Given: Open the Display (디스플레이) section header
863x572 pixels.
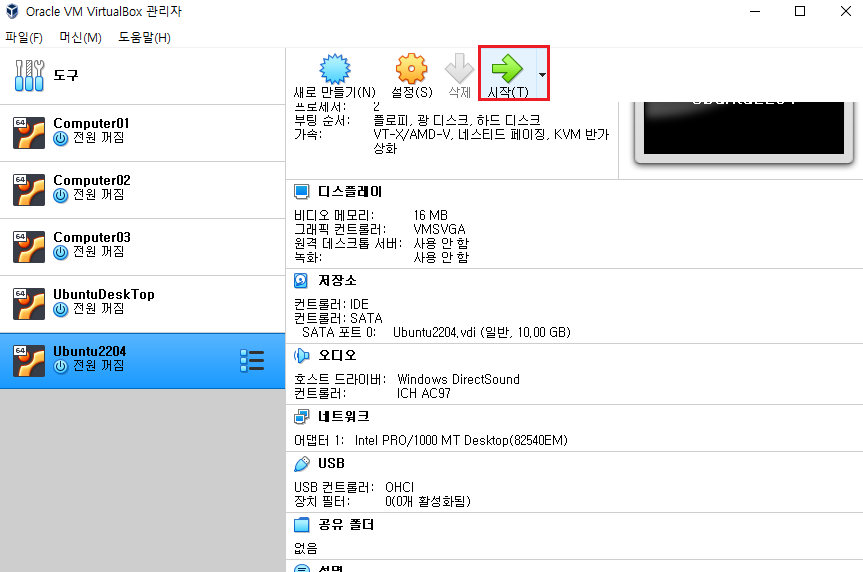Looking at the screenshot, I should tap(350, 192).
